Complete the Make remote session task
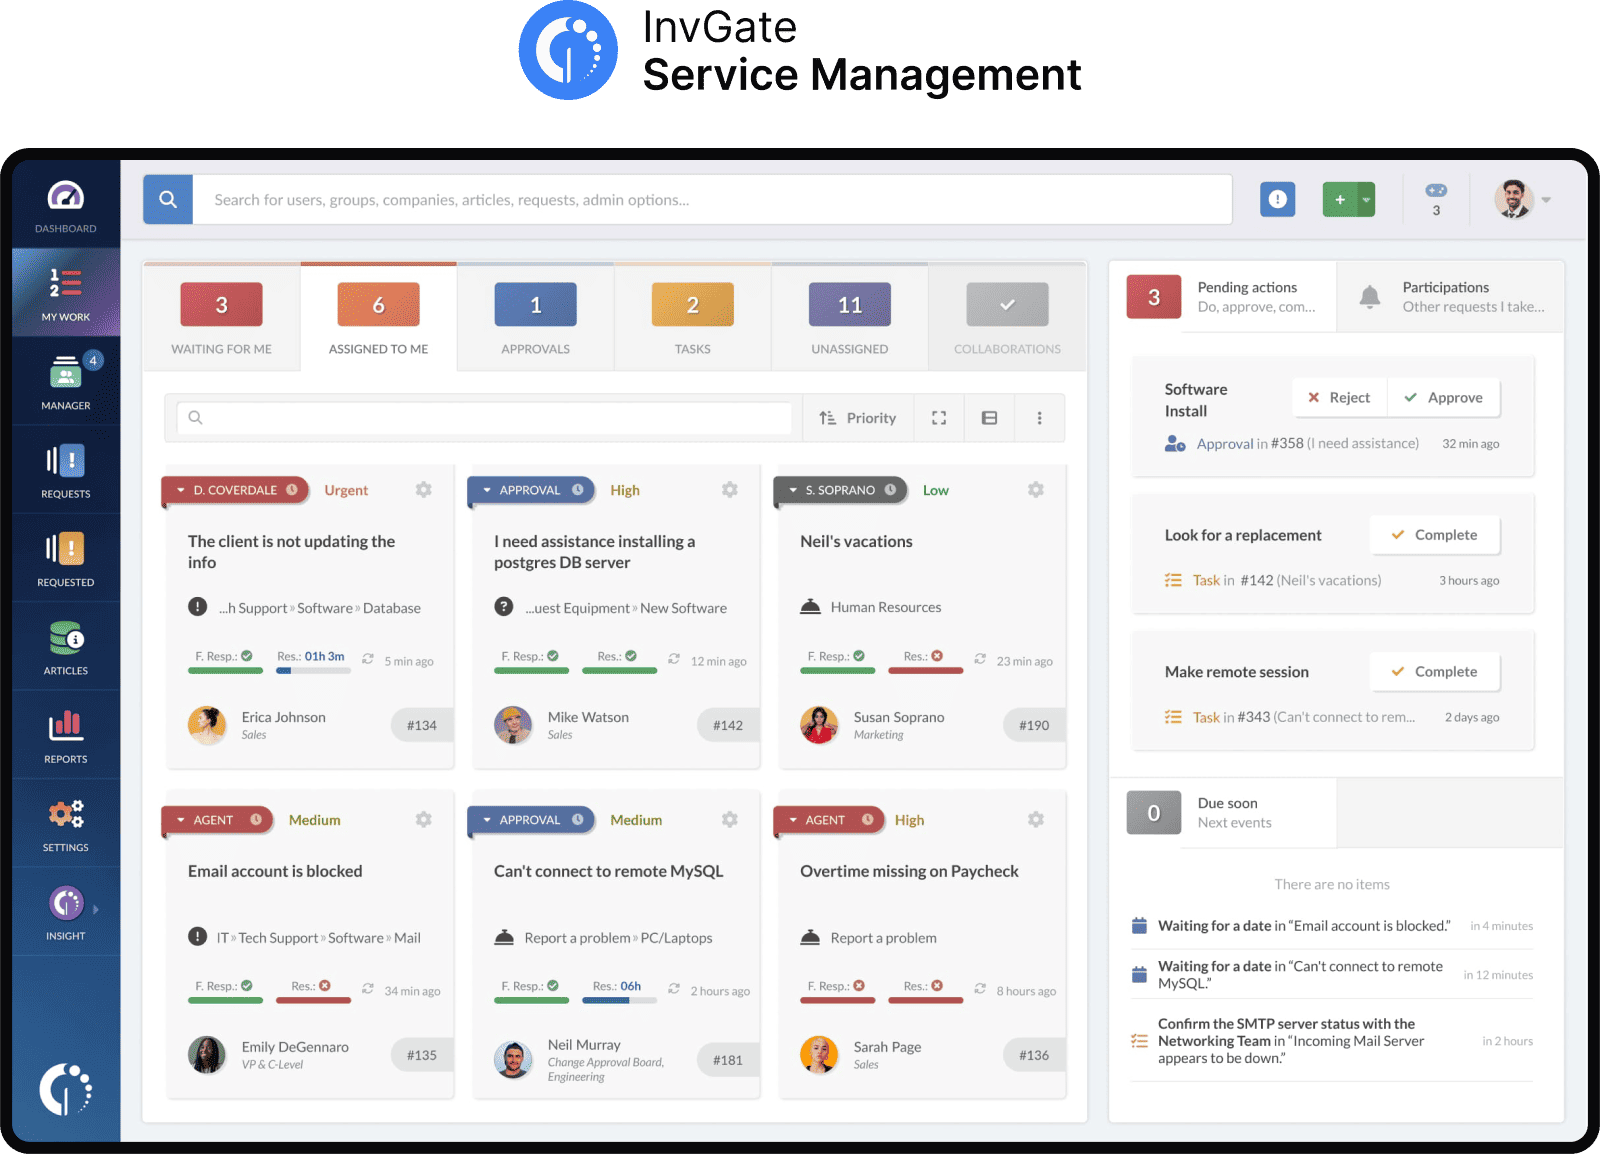The image size is (1600, 1154). 1435,672
